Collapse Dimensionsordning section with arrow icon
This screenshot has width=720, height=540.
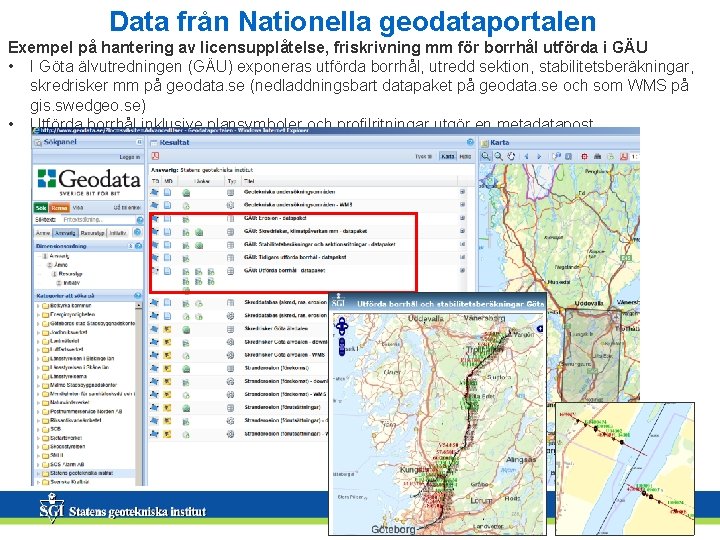point(130,246)
